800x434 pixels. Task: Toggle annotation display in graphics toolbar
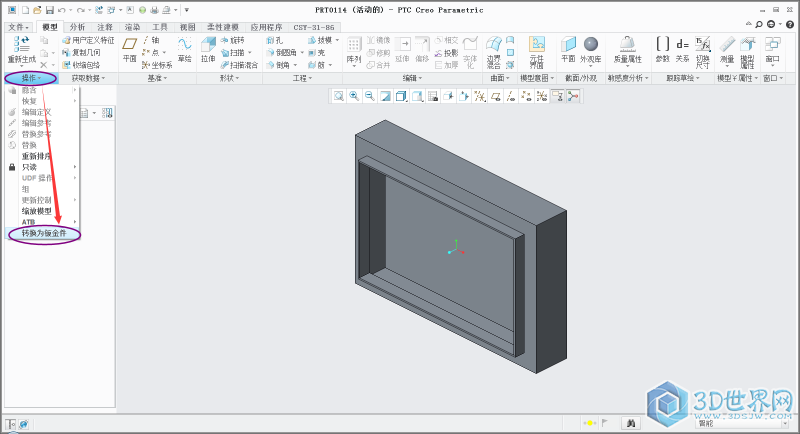557,96
